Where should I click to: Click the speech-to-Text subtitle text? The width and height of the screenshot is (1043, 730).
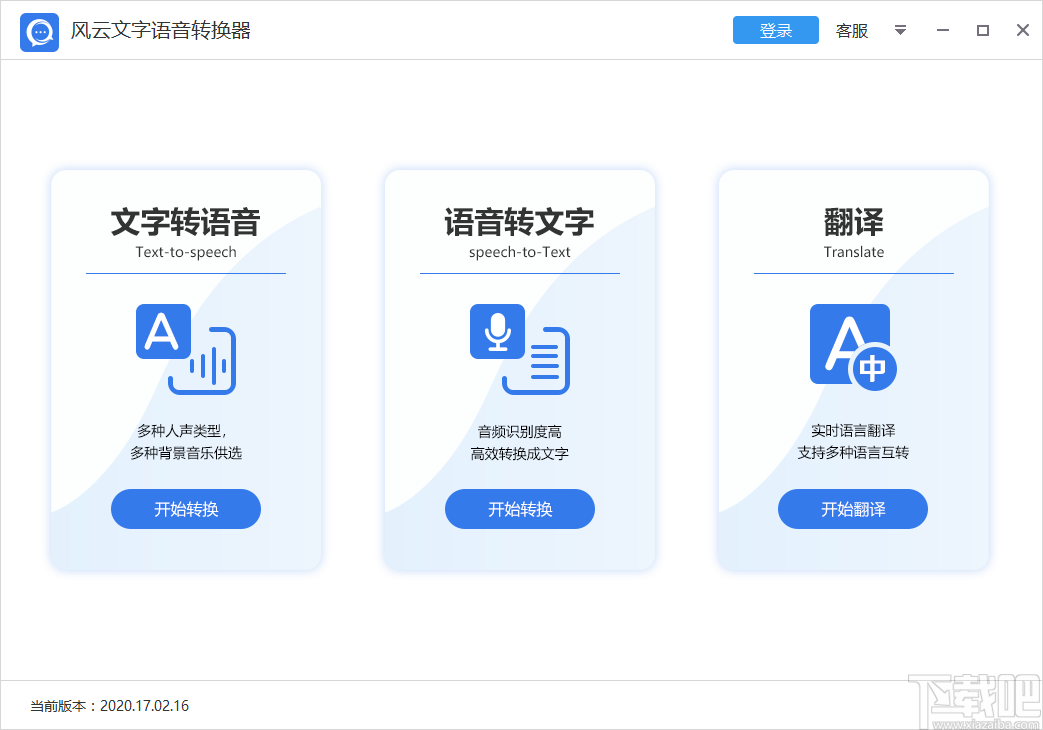(x=519, y=251)
